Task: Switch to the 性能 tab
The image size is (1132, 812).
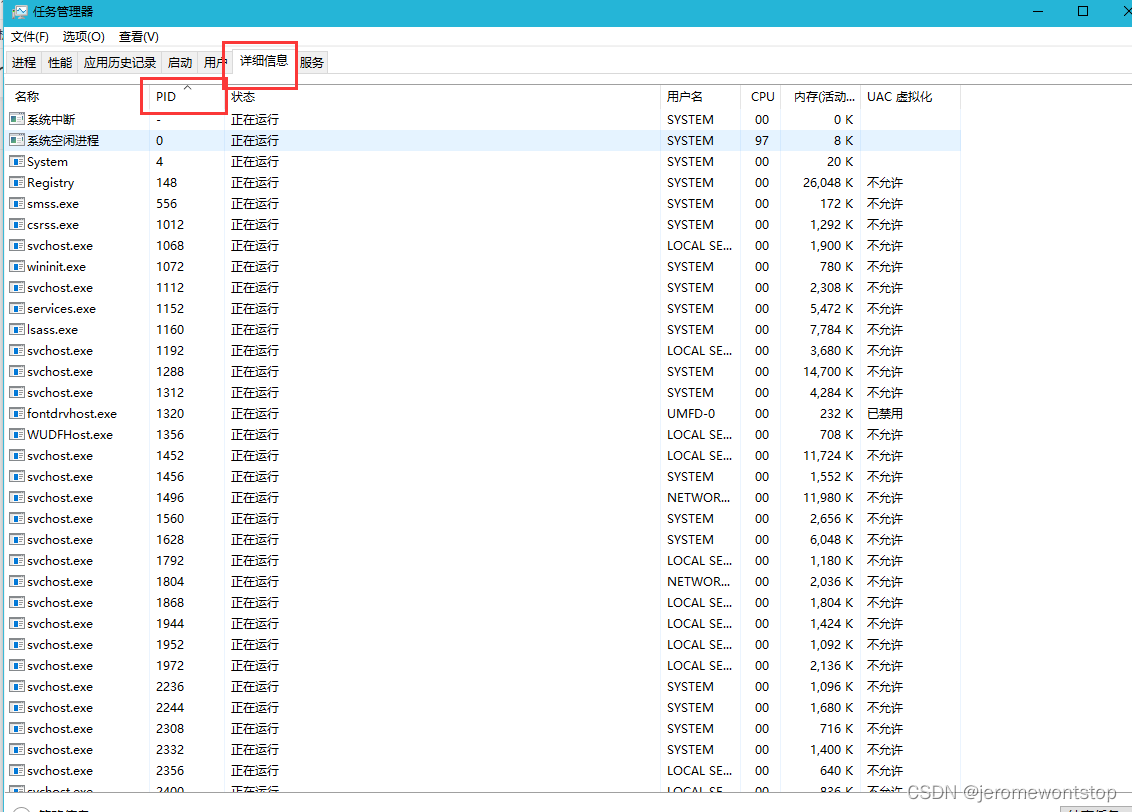Action: click(58, 61)
